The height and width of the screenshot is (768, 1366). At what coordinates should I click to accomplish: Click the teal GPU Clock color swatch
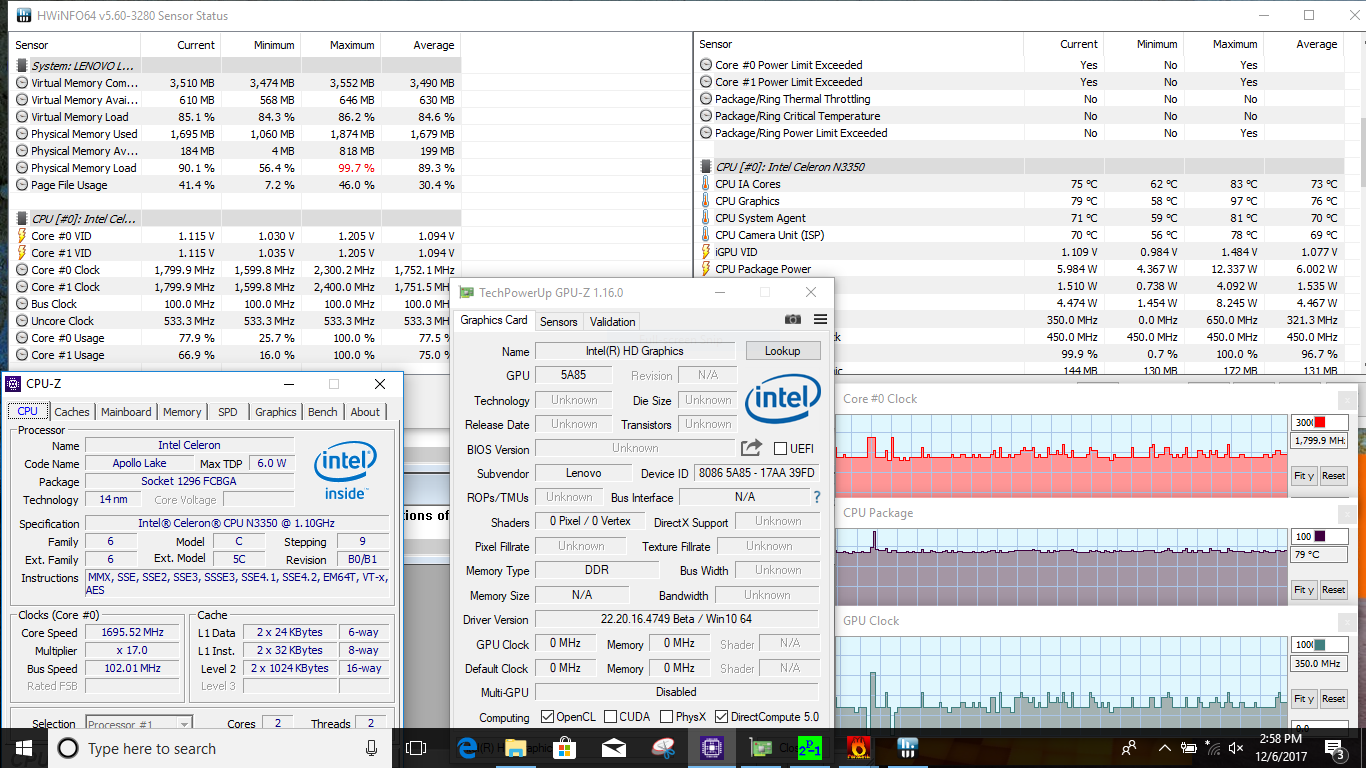(1320, 645)
